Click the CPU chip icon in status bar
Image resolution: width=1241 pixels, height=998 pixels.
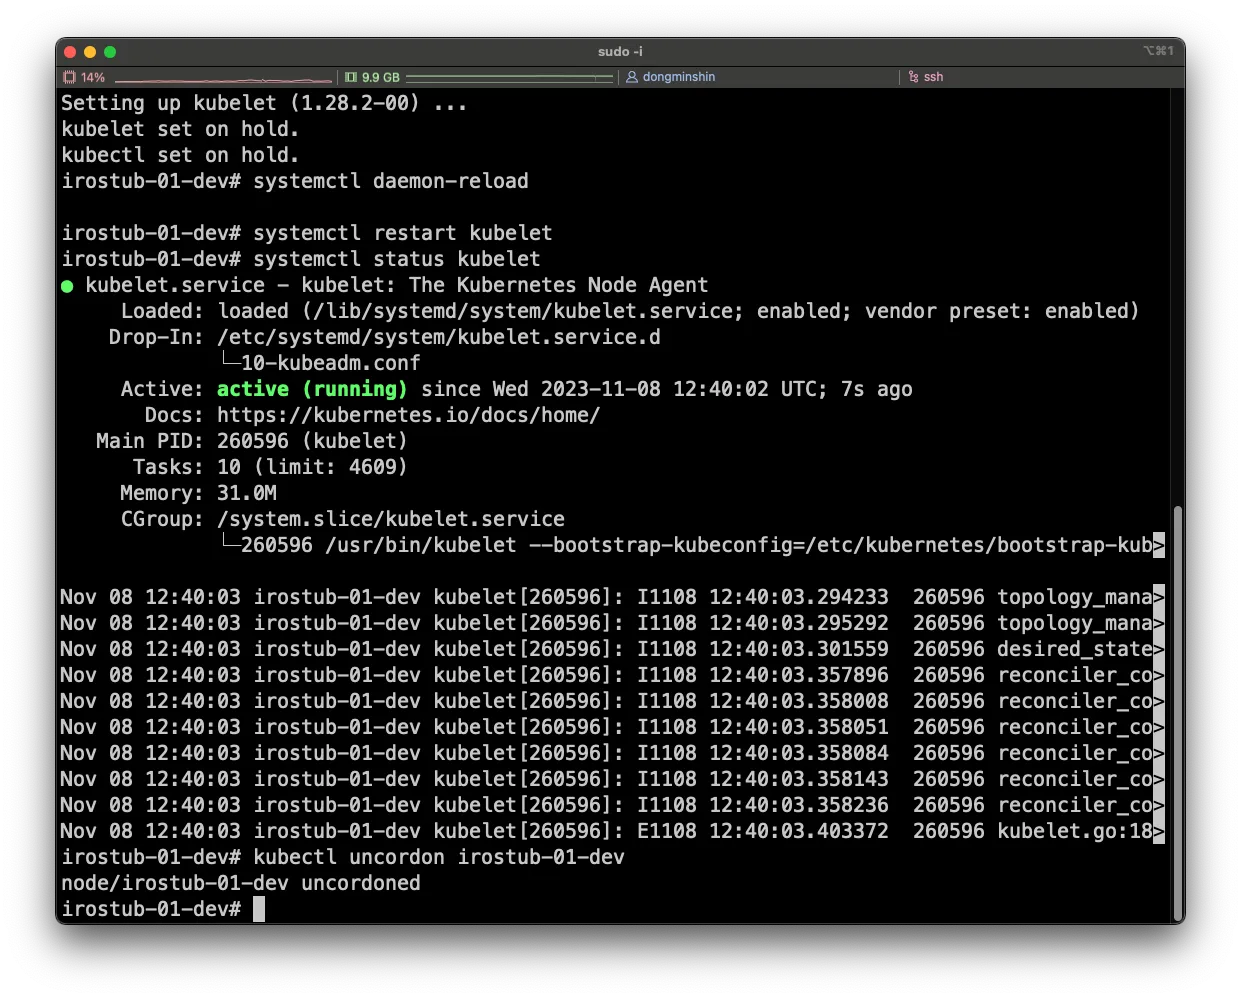pyautogui.click(x=69, y=77)
